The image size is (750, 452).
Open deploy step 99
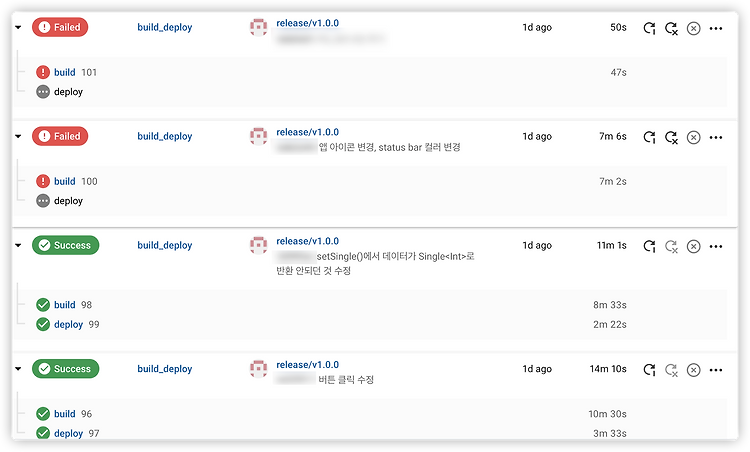(x=68, y=324)
